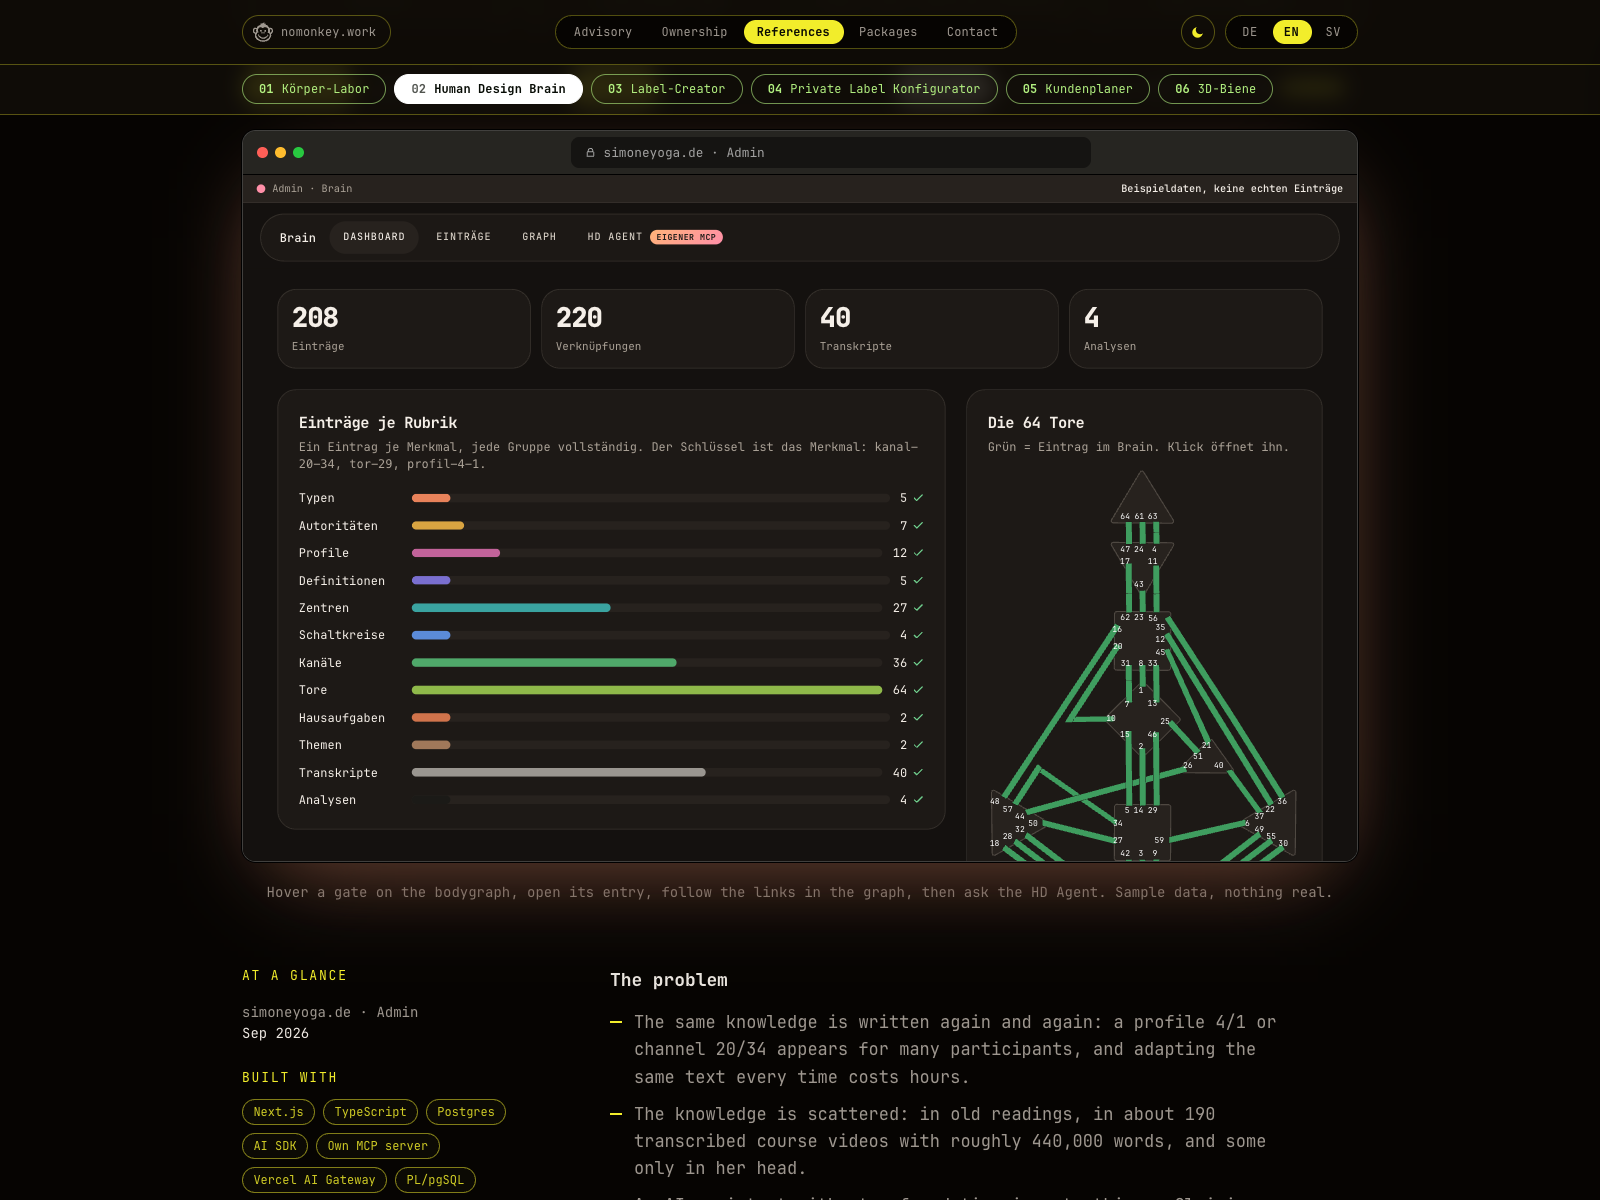Click gate 43 in the bodygraph
The width and height of the screenshot is (1600, 1200).
pyautogui.click(x=1138, y=584)
